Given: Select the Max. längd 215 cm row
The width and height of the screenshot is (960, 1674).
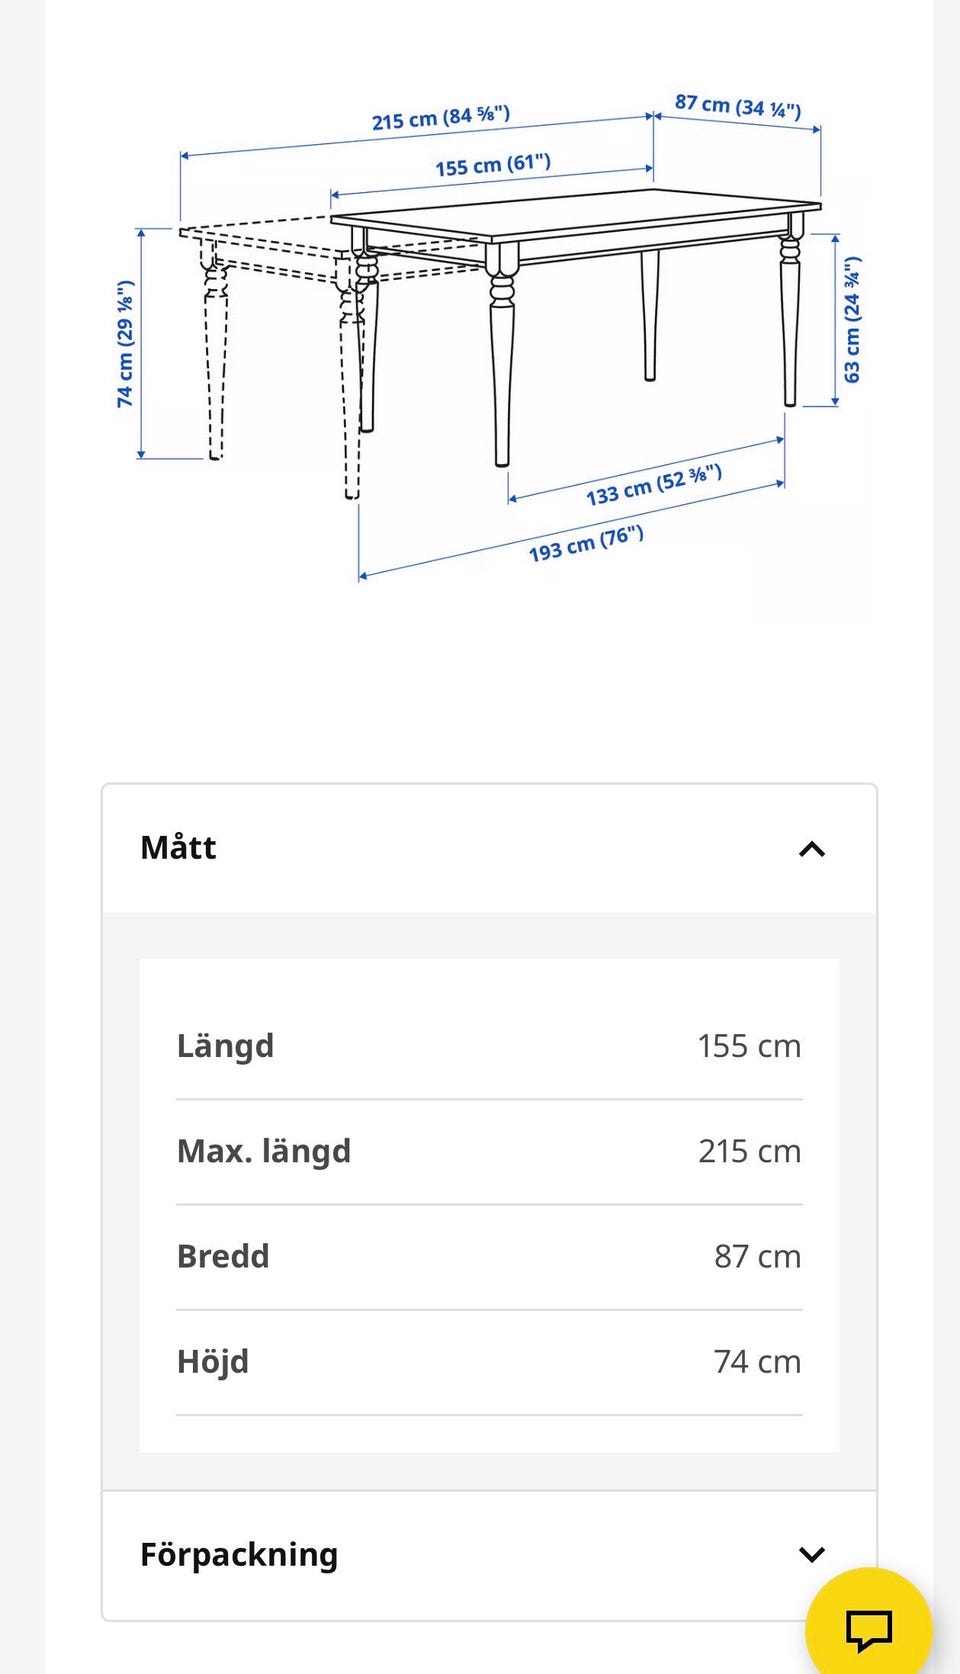Looking at the screenshot, I should tap(489, 1151).
